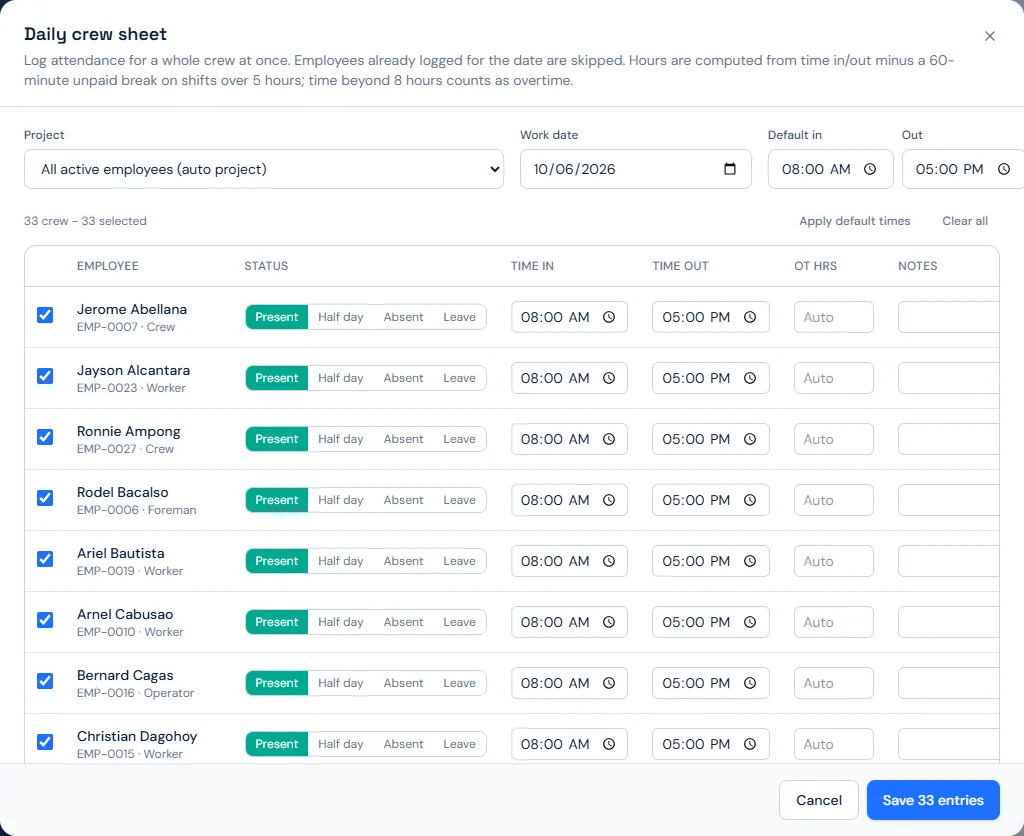The image size is (1024, 836).
Task: Uncheck Ariel Bautista's row checkbox
Action: pos(45,559)
